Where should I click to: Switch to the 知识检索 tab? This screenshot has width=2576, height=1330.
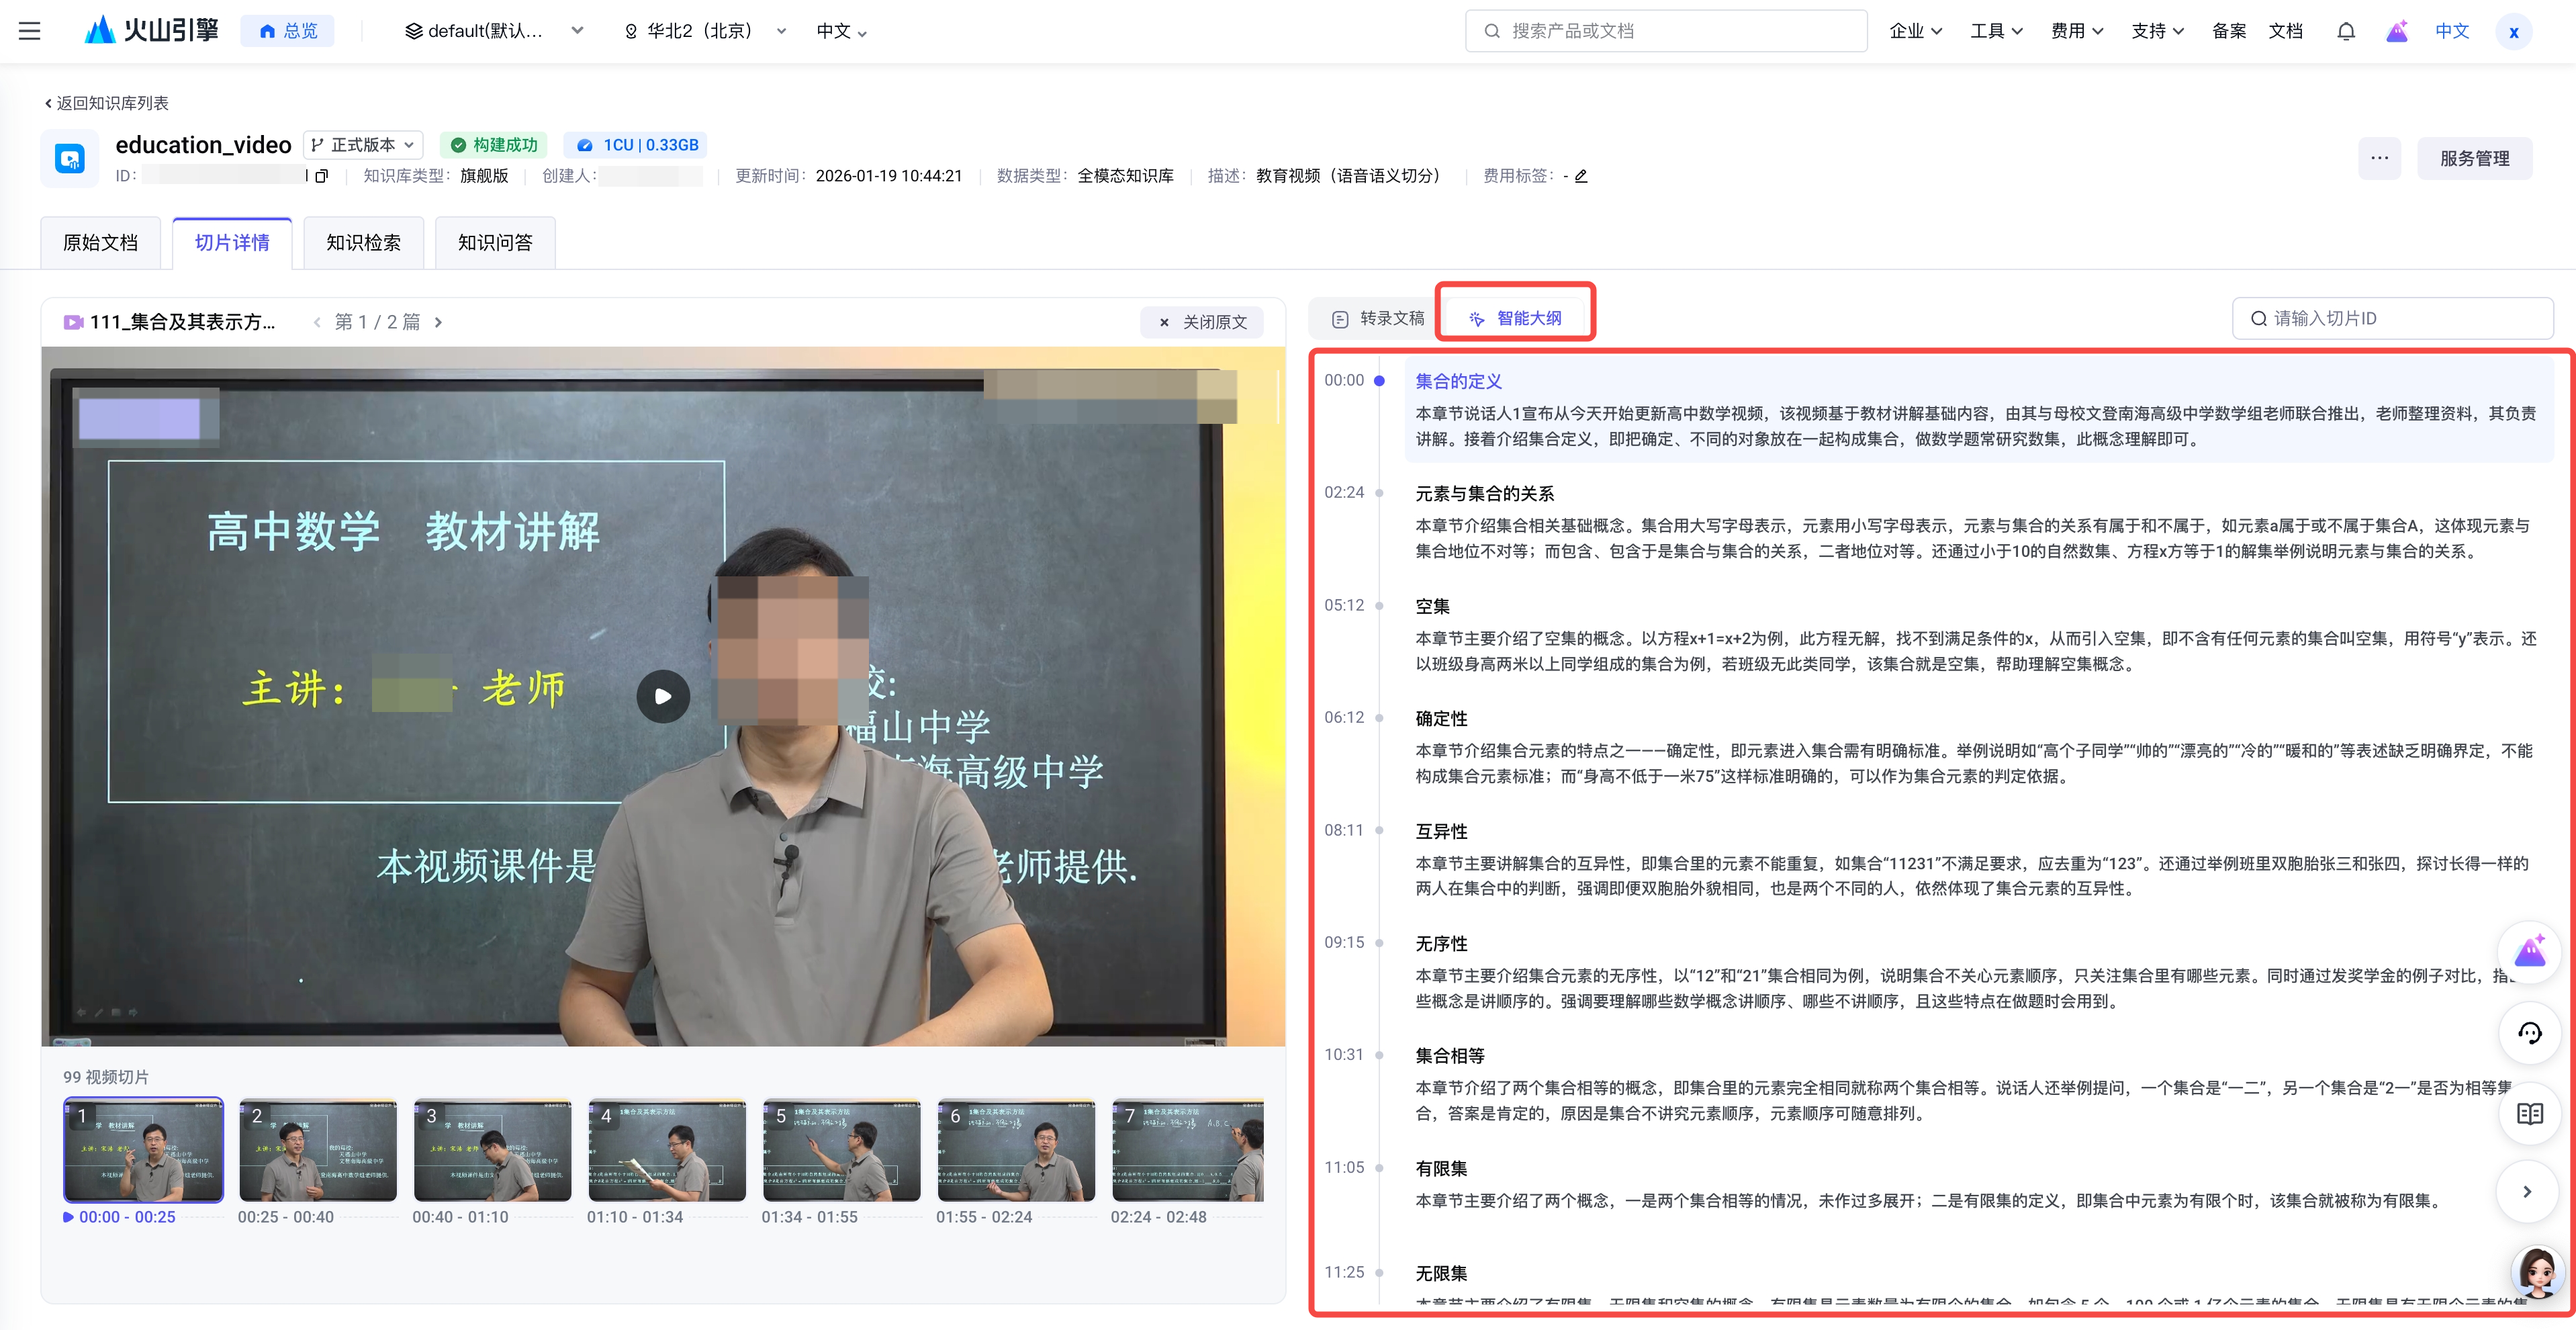point(363,243)
